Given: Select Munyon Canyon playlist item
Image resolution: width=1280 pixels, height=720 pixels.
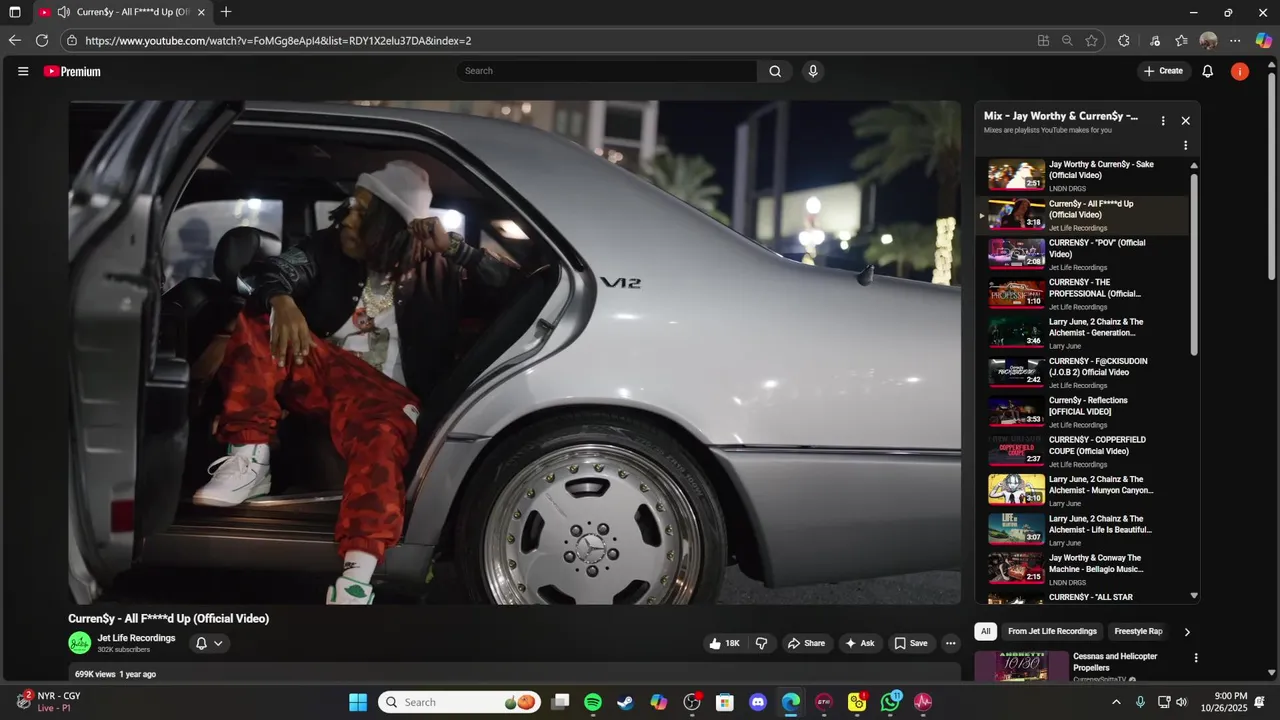Looking at the screenshot, I should (1082, 490).
